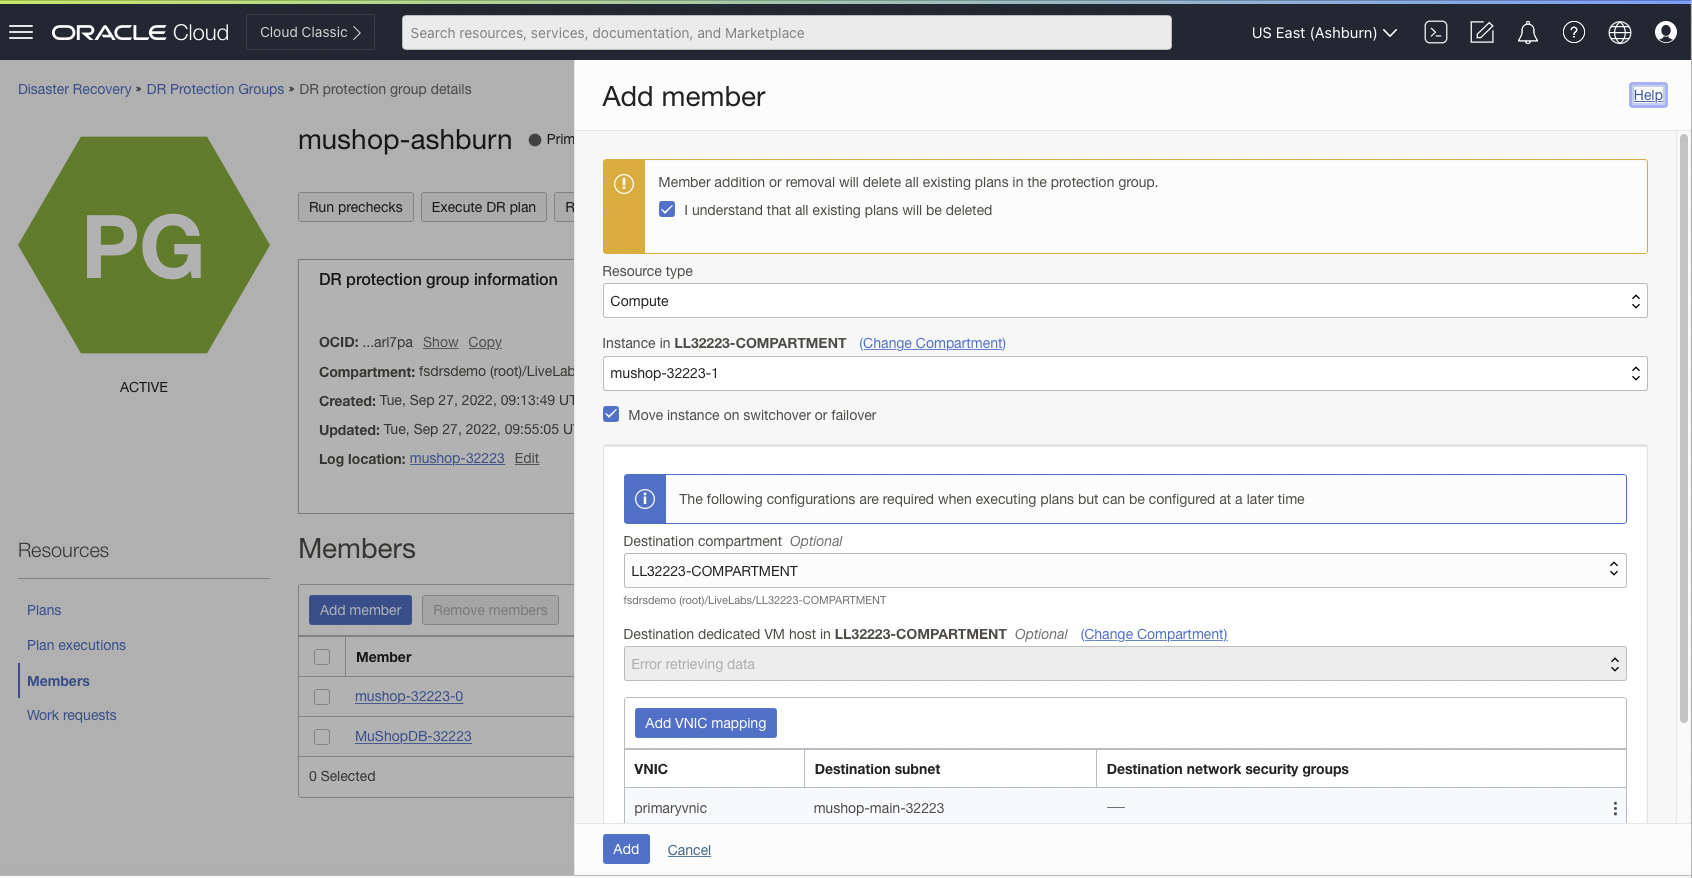Click the Cancel link
Image resolution: width=1692 pixels, height=878 pixels.
tap(689, 850)
